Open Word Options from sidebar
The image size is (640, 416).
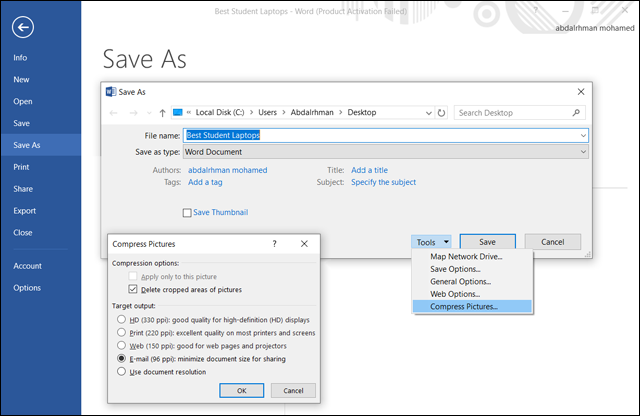click(x=41, y=288)
